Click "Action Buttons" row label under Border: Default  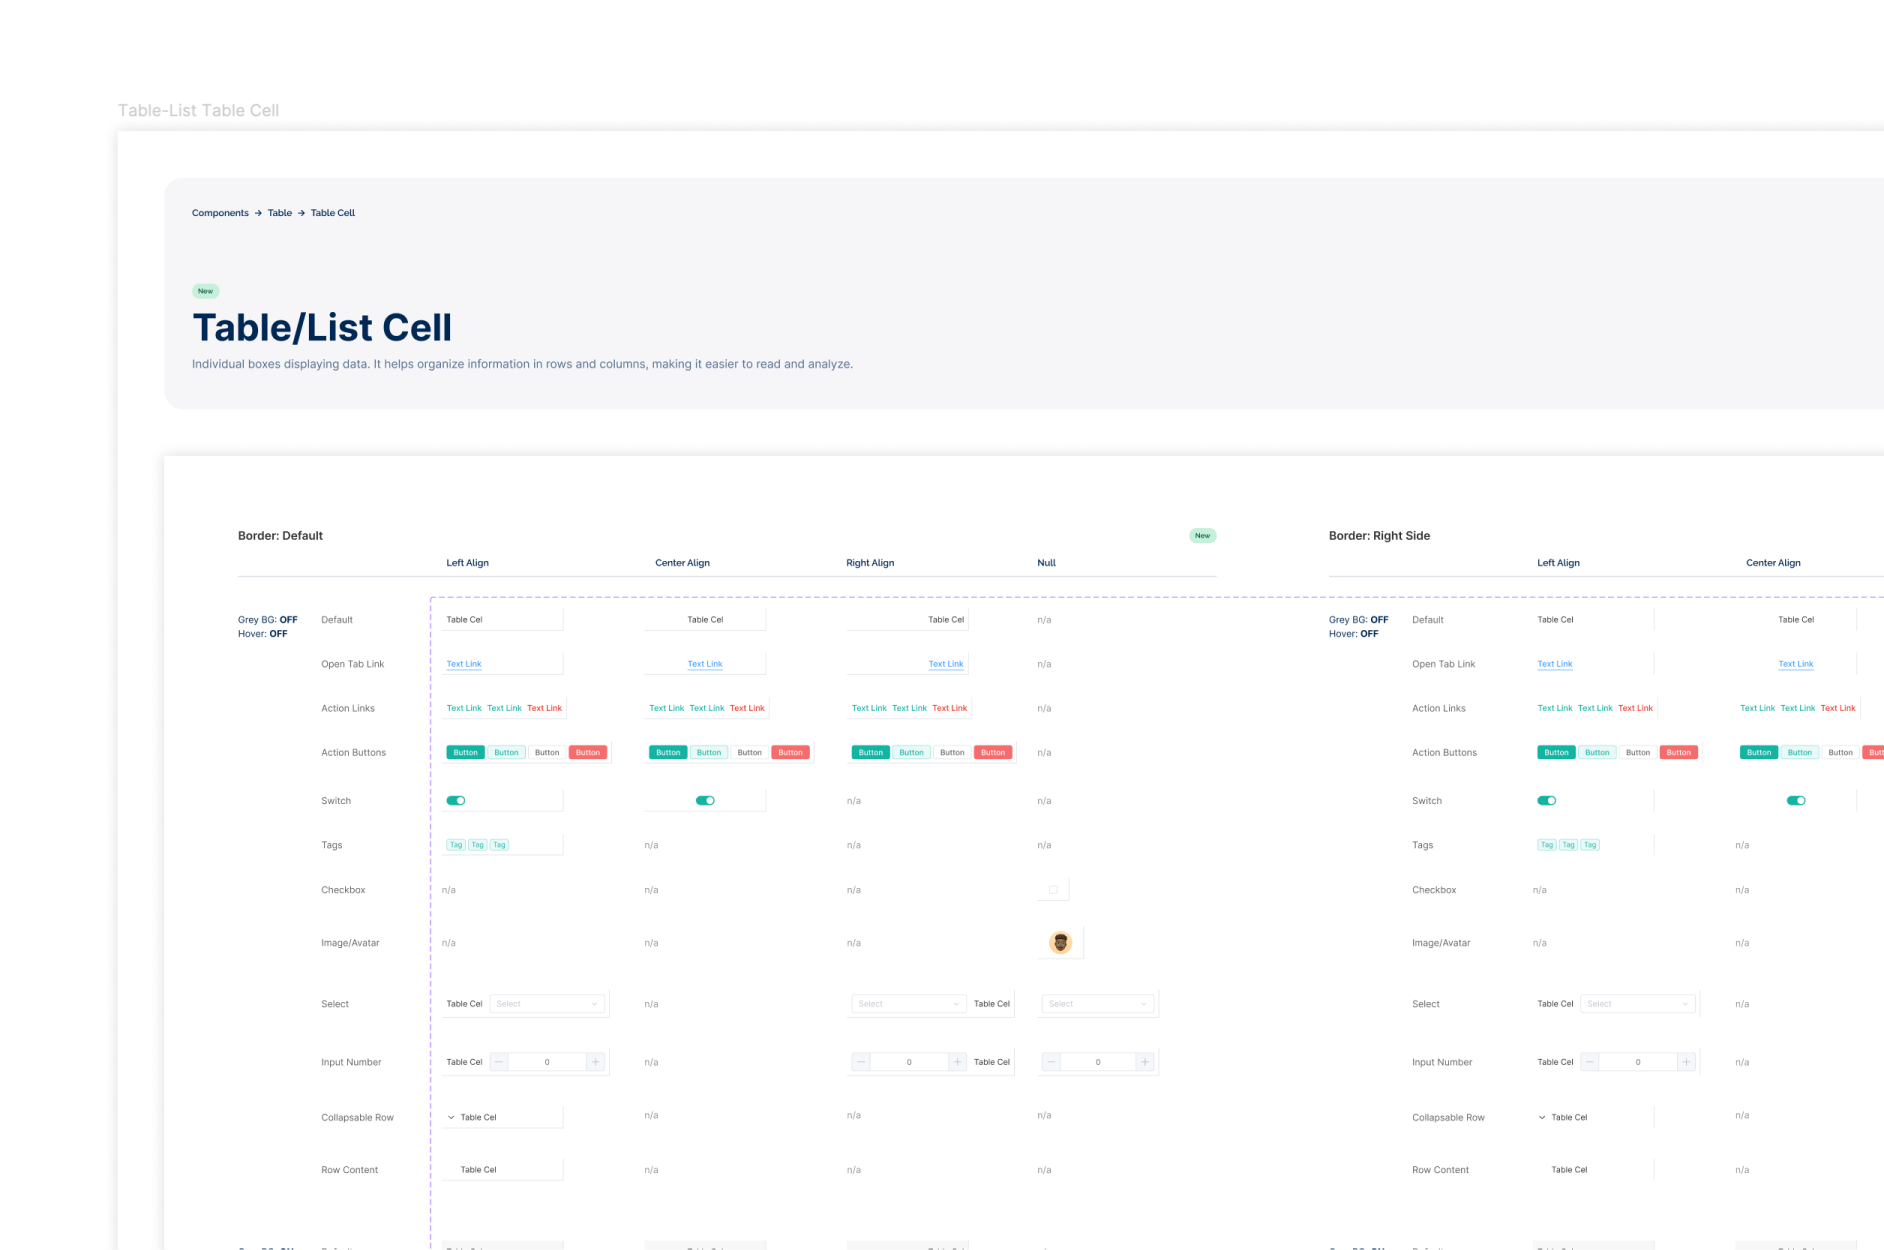coord(353,753)
